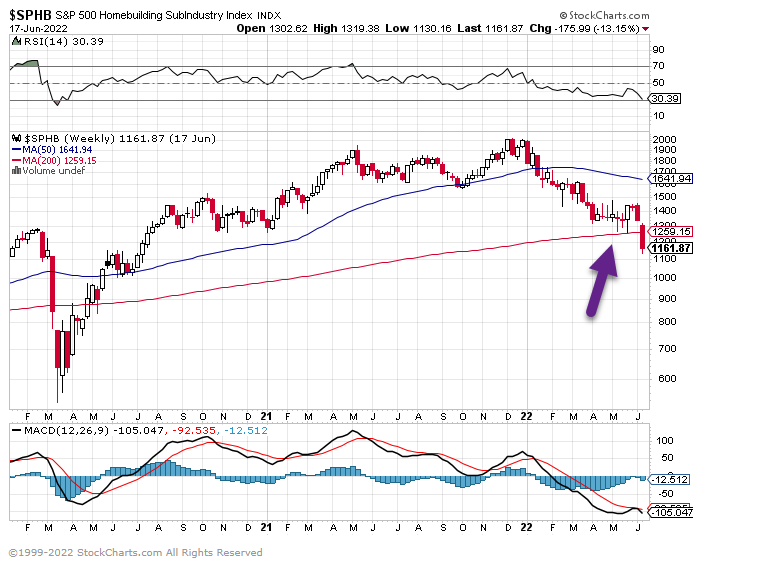Viewport: 772px width, 570px height.
Task: Click the Volume undef legend text
Action: coord(54,171)
